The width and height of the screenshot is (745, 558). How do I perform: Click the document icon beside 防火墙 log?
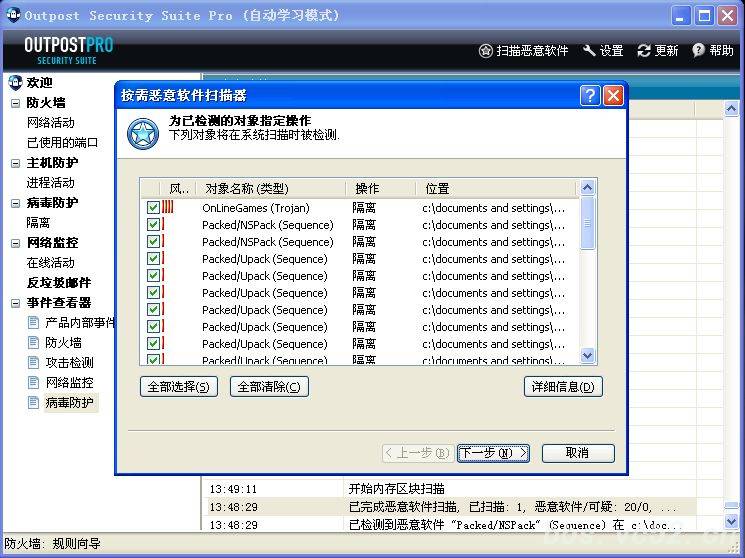33,342
